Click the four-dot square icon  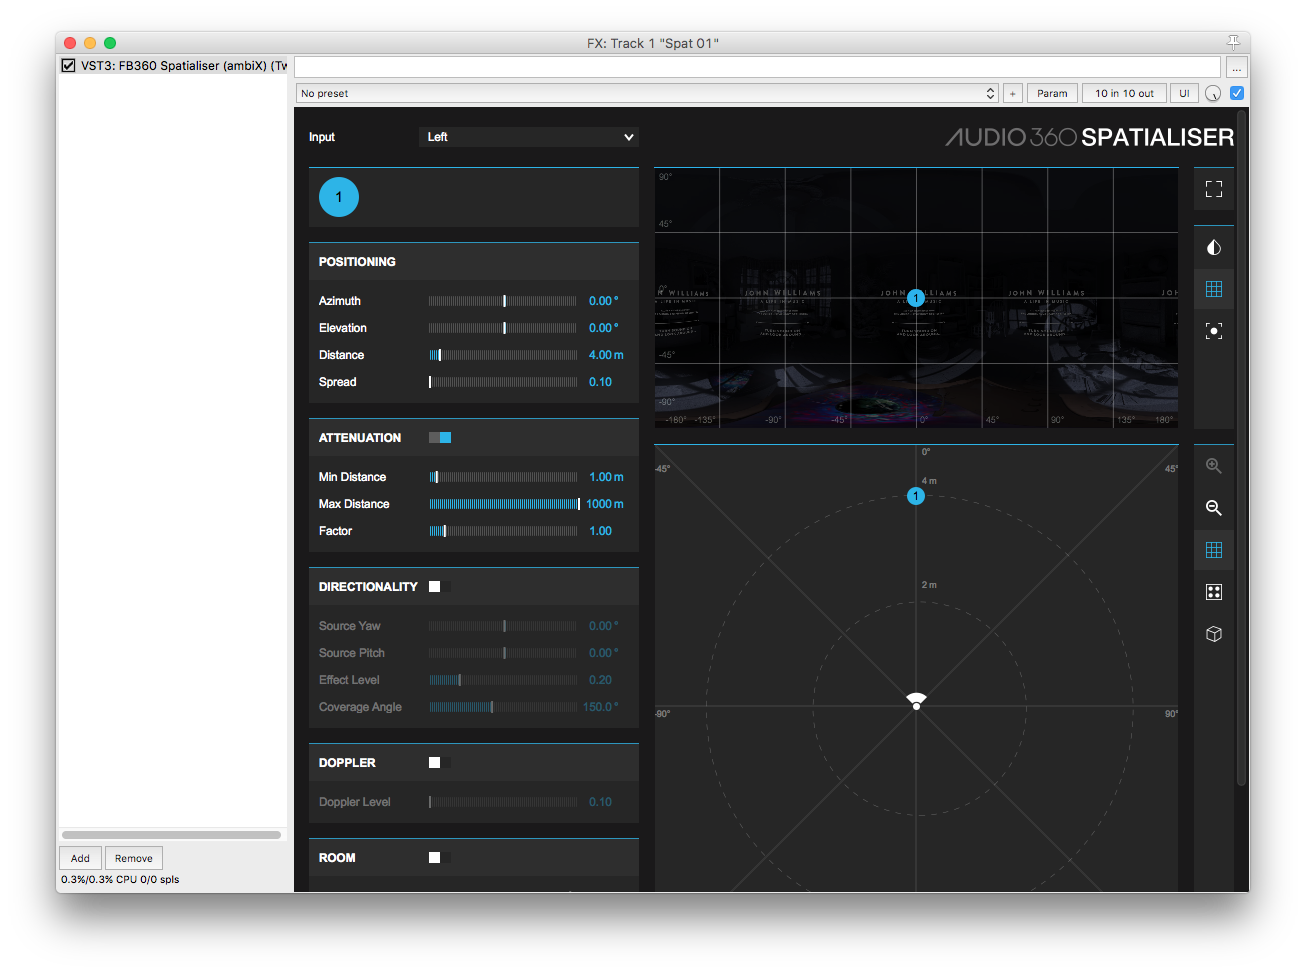coord(1214,592)
